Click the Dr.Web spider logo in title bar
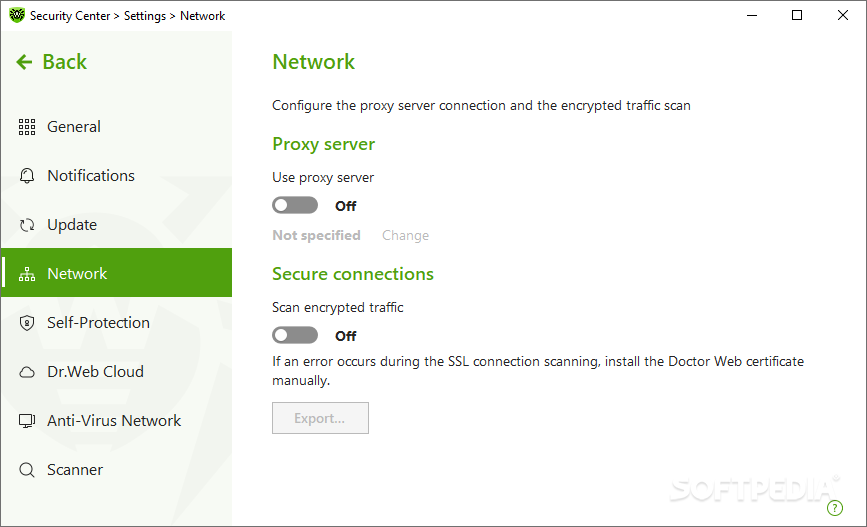 click(x=17, y=15)
